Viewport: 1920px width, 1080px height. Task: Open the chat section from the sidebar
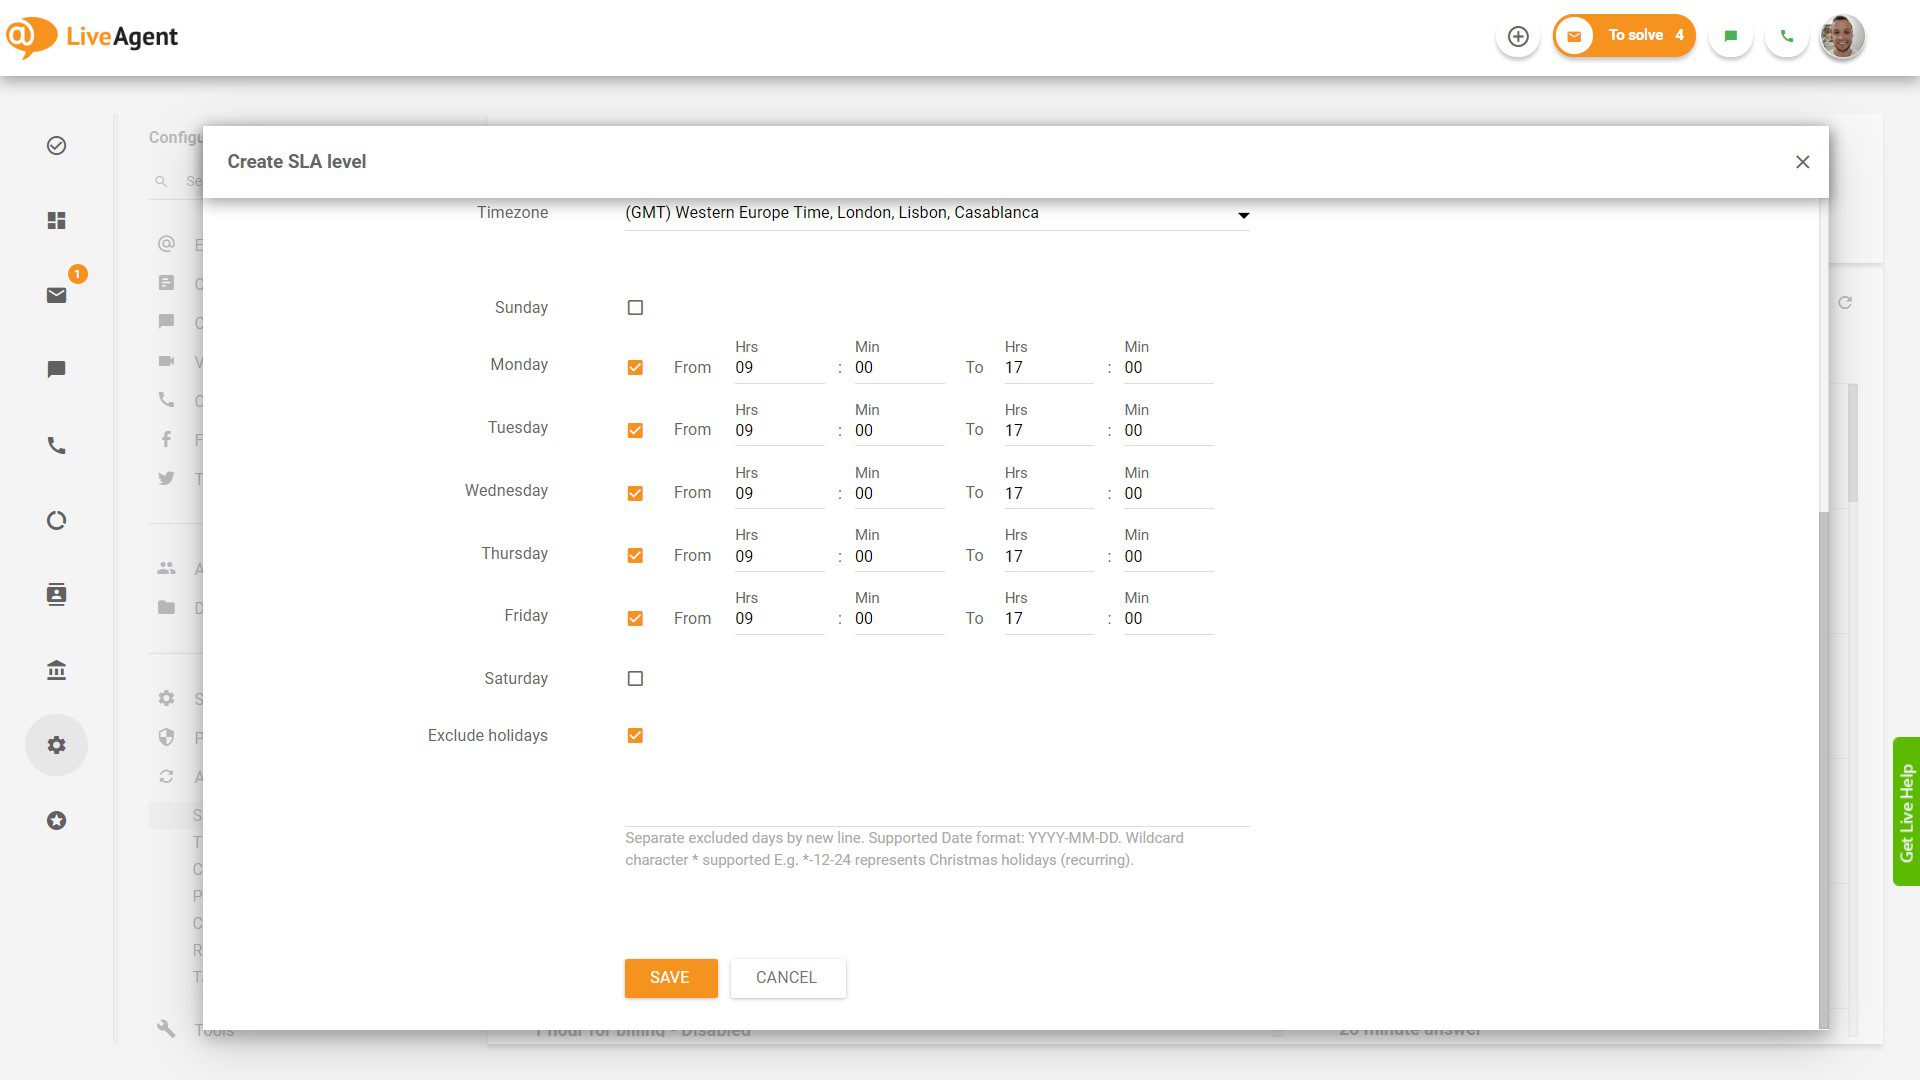[56, 368]
